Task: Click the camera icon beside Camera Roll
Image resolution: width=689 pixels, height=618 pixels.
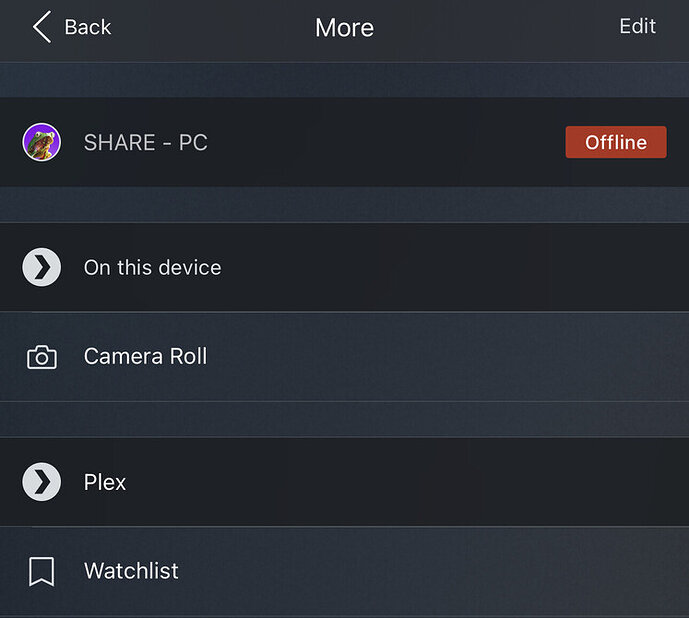Action: point(41,357)
